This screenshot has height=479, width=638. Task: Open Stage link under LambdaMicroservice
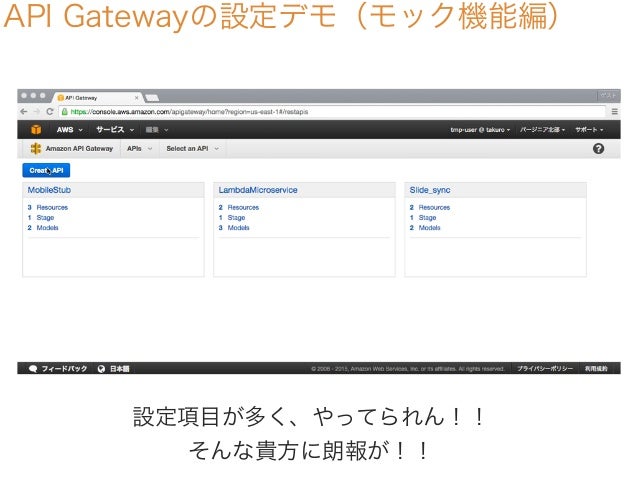236,218
